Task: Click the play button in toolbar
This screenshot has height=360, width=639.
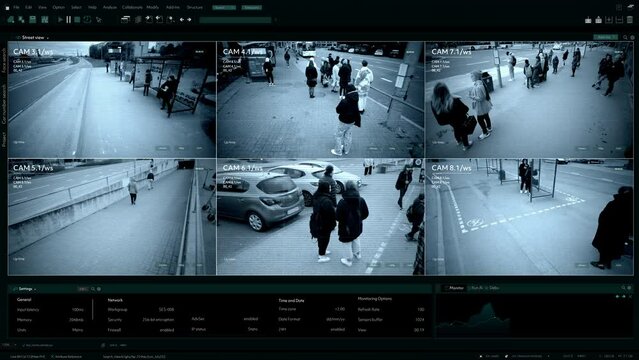Action: click(60, 19)
